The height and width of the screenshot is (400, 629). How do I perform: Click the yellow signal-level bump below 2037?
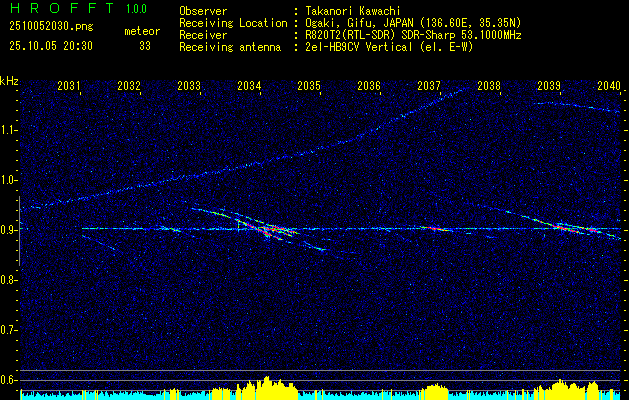(436, 392)
